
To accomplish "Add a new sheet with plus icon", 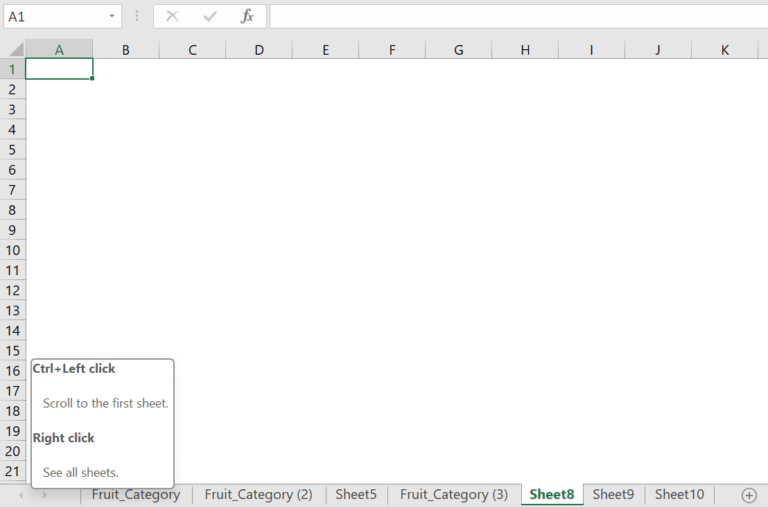I will [749, 495].
